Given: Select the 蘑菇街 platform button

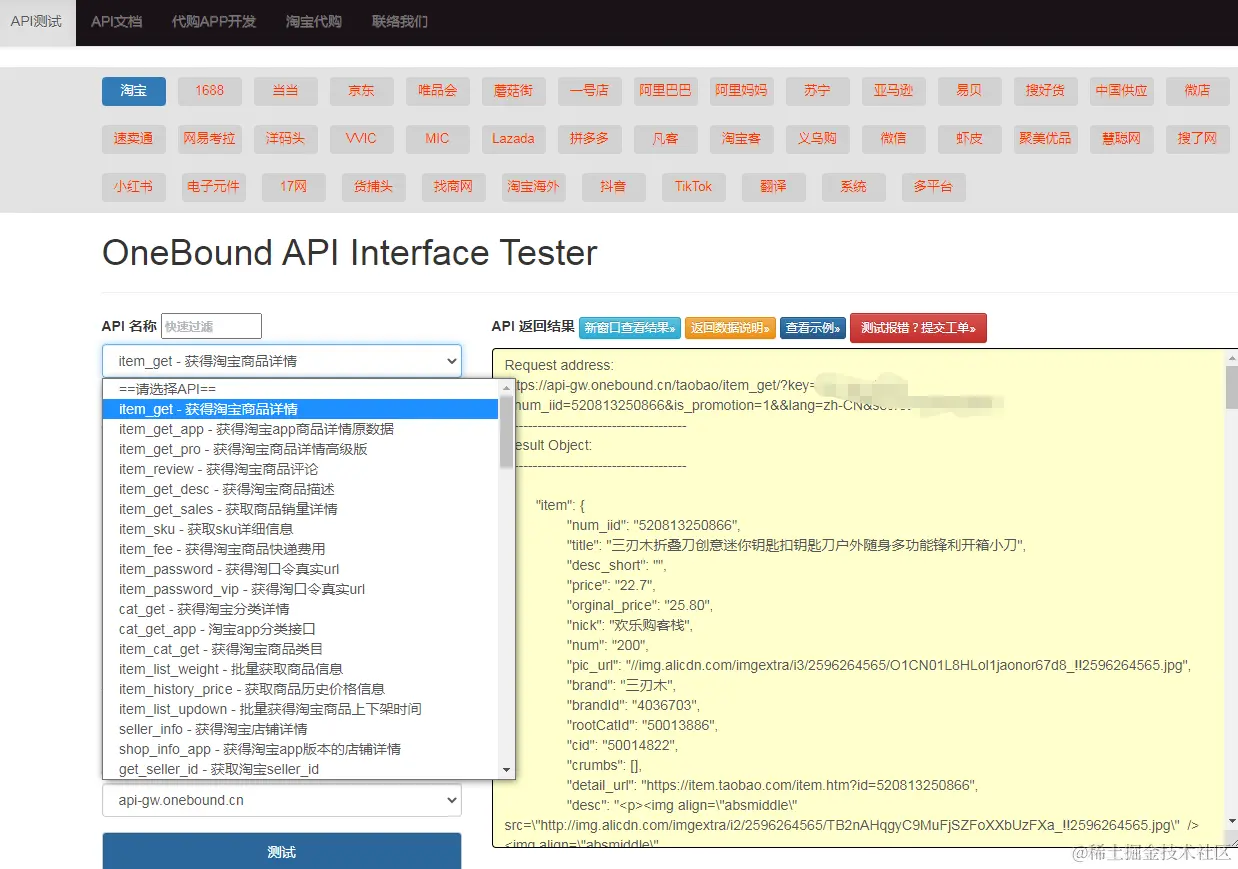Looking at the screenshot, I should 514,90.
